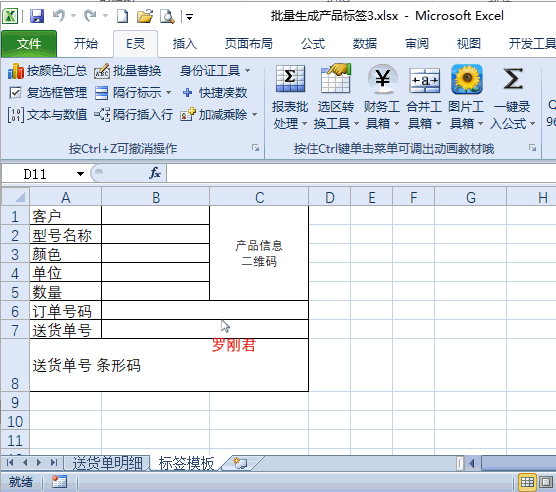Click the 隔行插入行 tool
This screenshot has height=492, width=556.
point(134,114)
